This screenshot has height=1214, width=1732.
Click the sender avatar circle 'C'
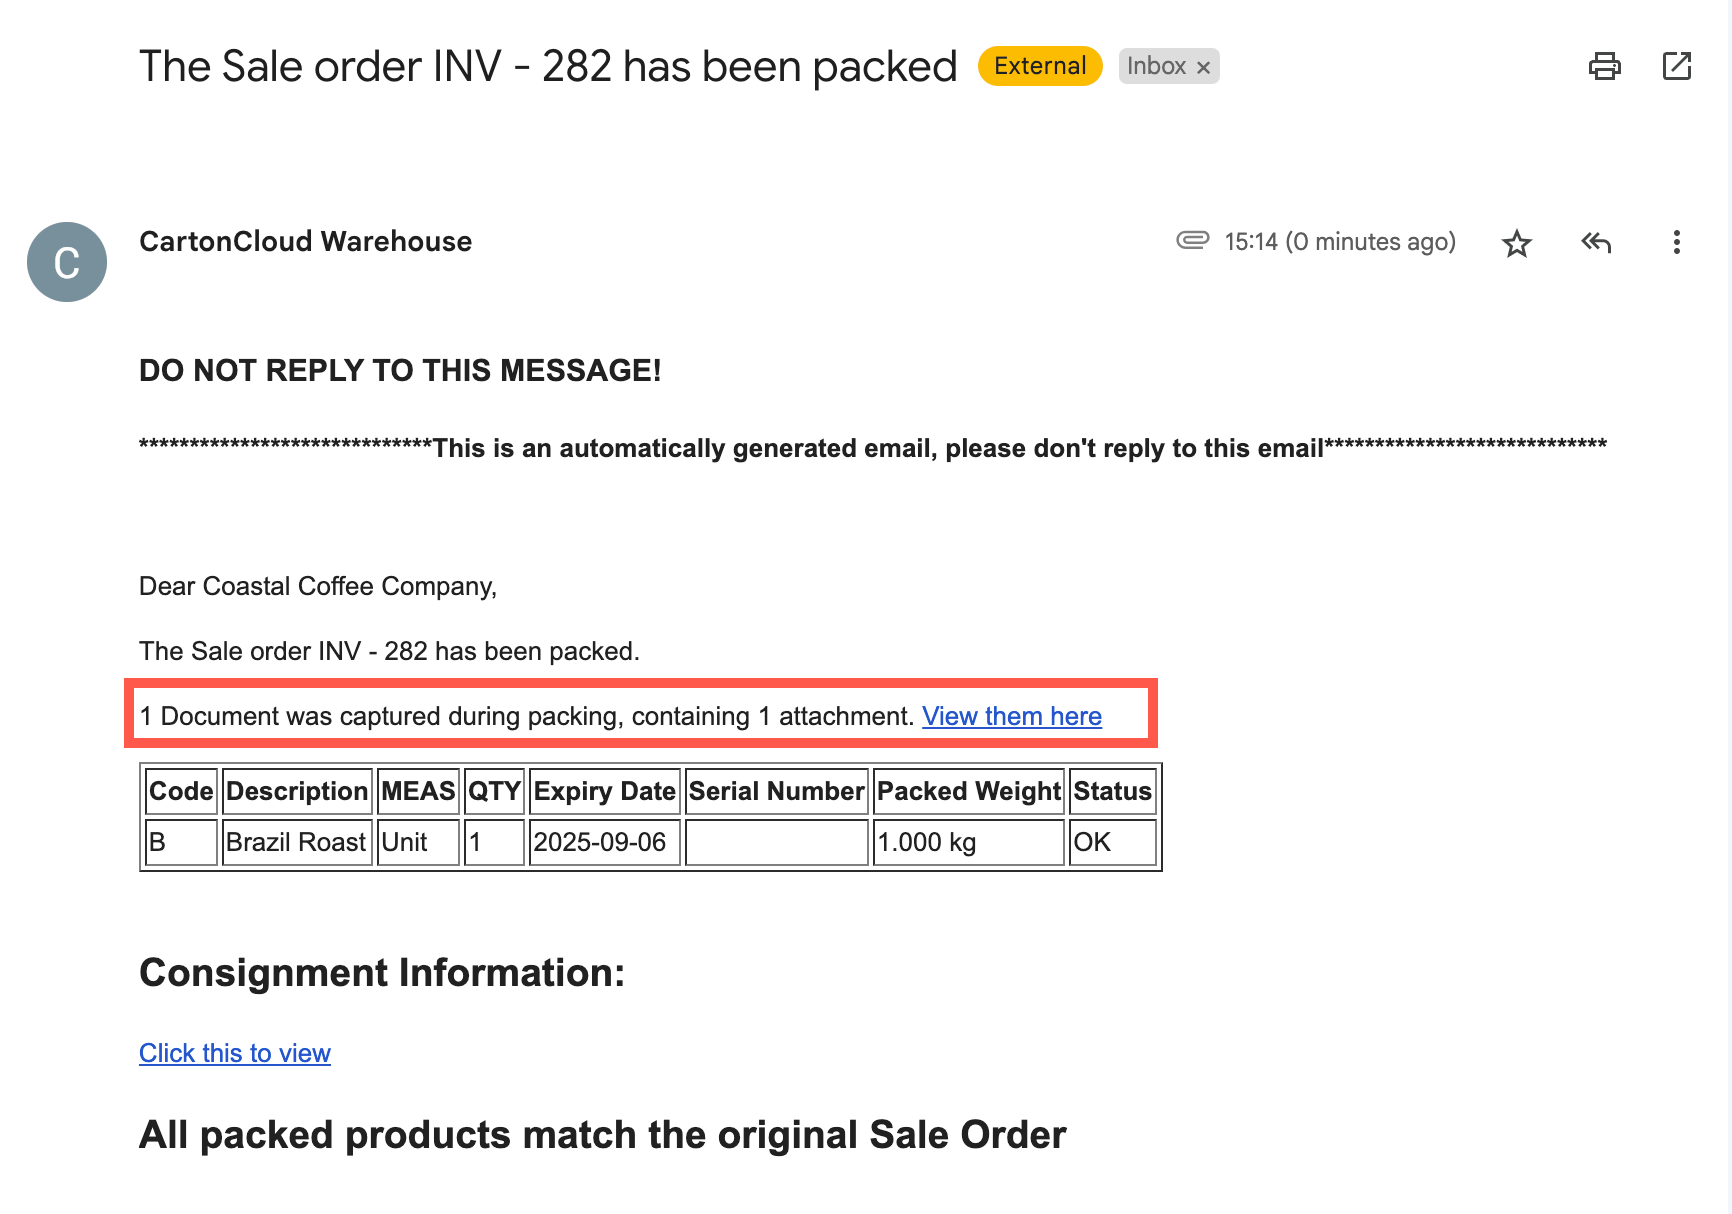coord(67,262)
